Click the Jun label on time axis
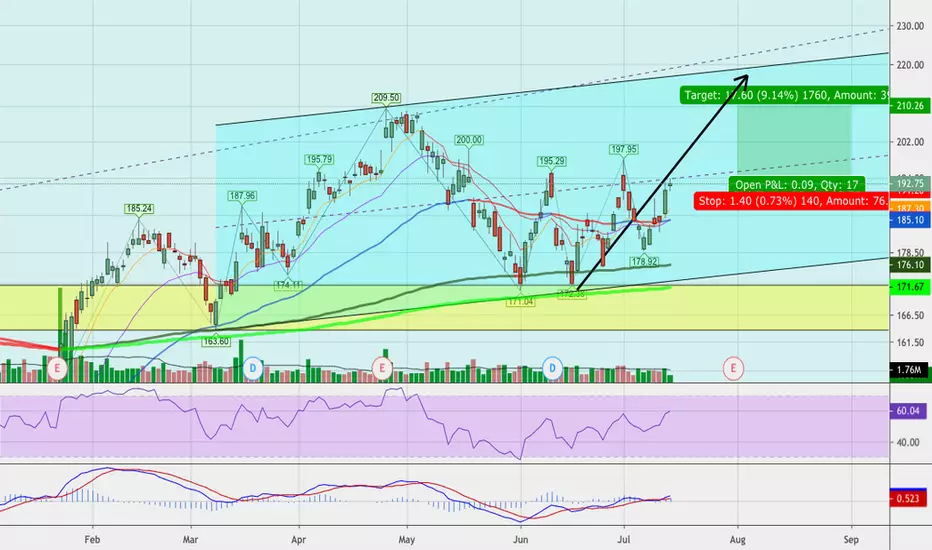932x550 pixels. pyautogui.click(x=521, y=540)
